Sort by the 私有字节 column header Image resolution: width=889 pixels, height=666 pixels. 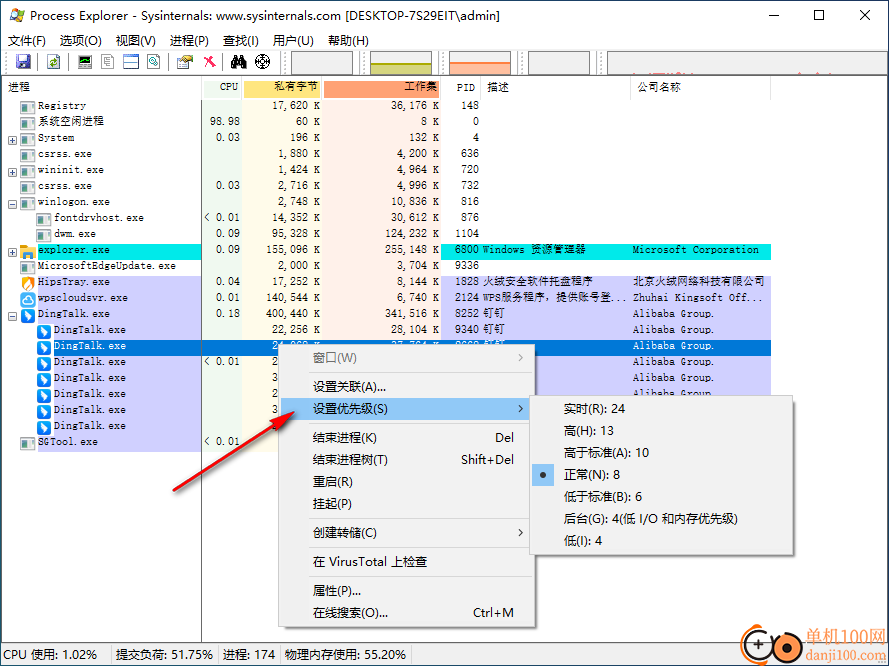(x=282, y=87)
